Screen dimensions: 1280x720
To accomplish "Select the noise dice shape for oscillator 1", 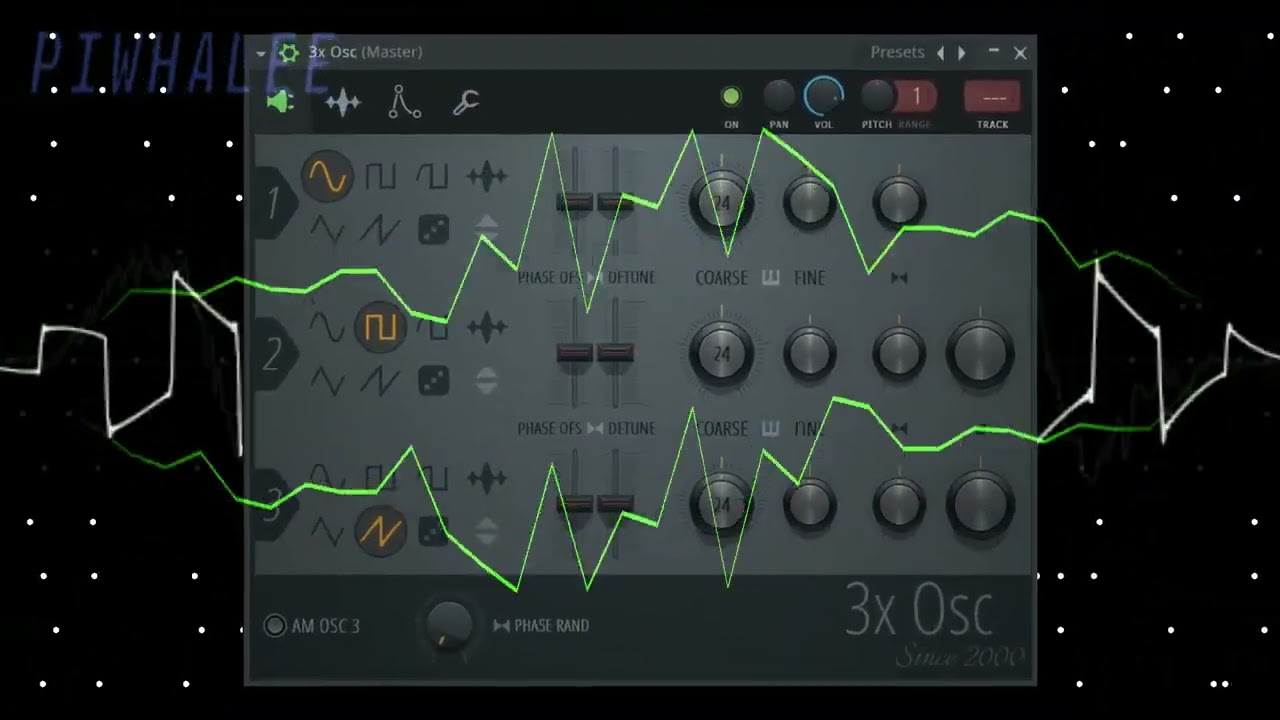I will [x=433, y=230].
